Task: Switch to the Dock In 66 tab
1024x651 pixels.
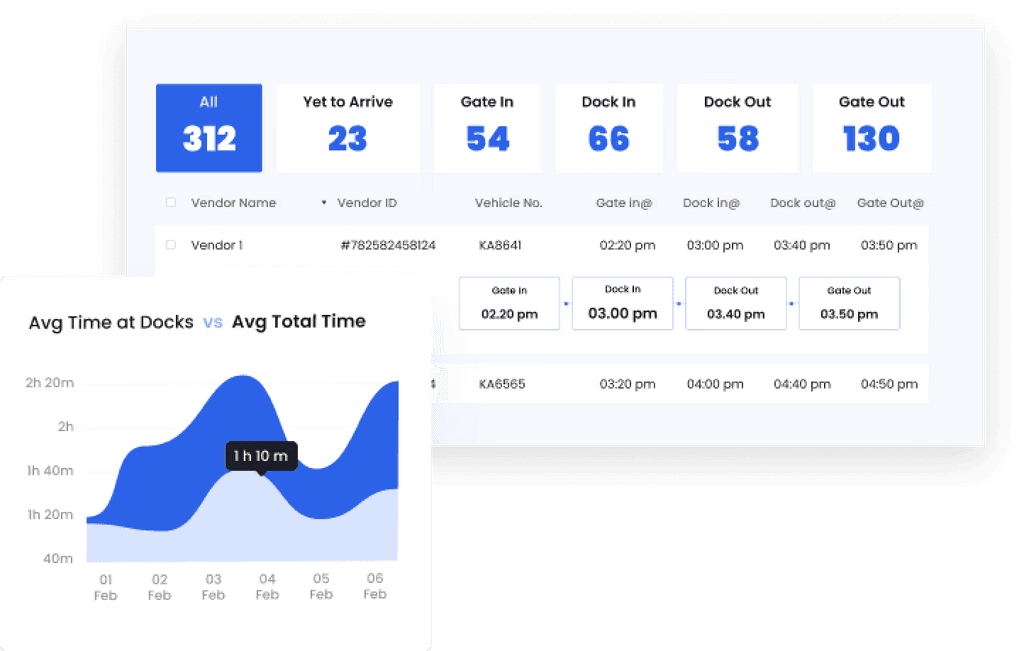Action: pos(609,128)
